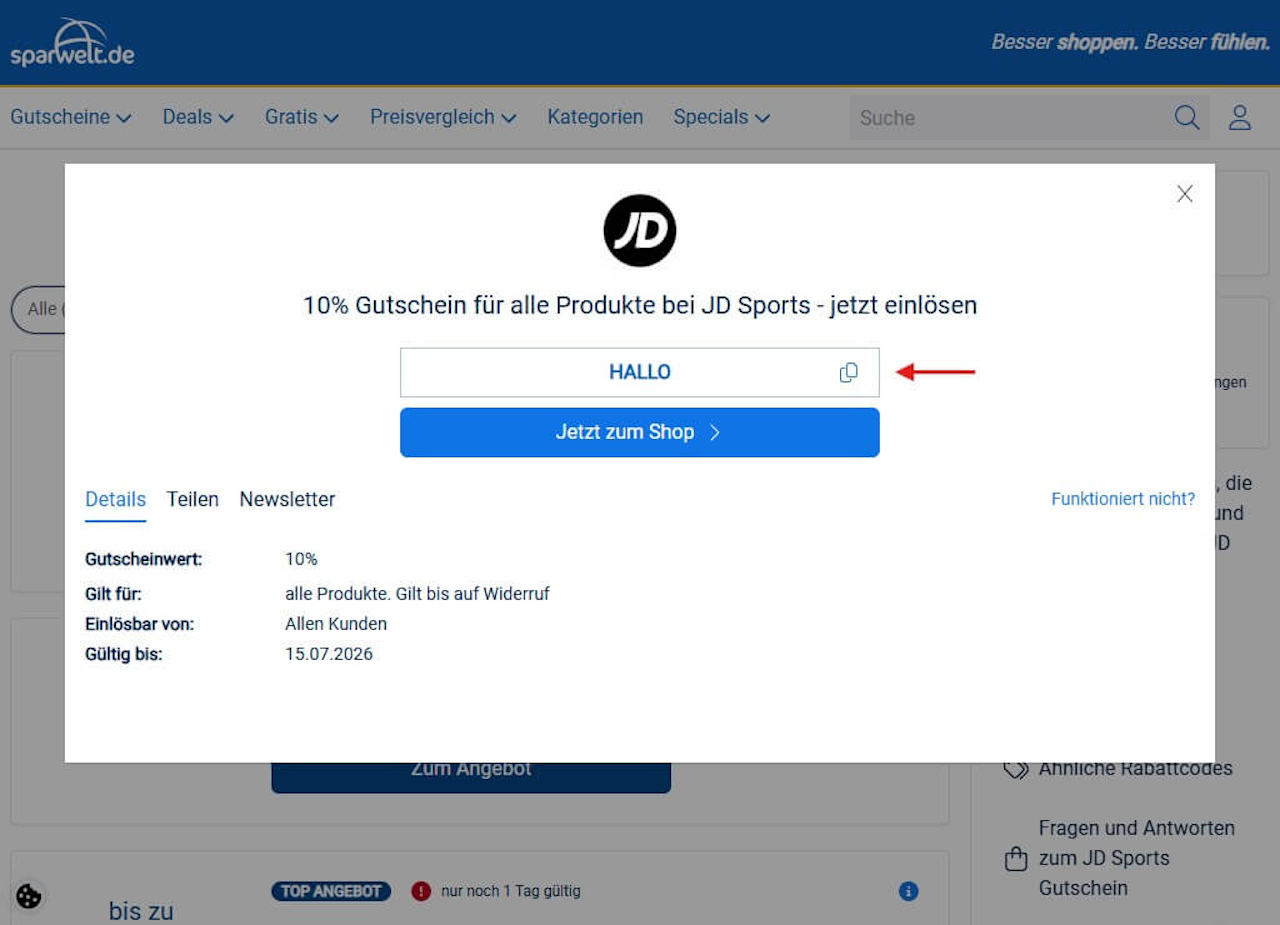Click the TOP ANGEBOT badge

point(331,891)
